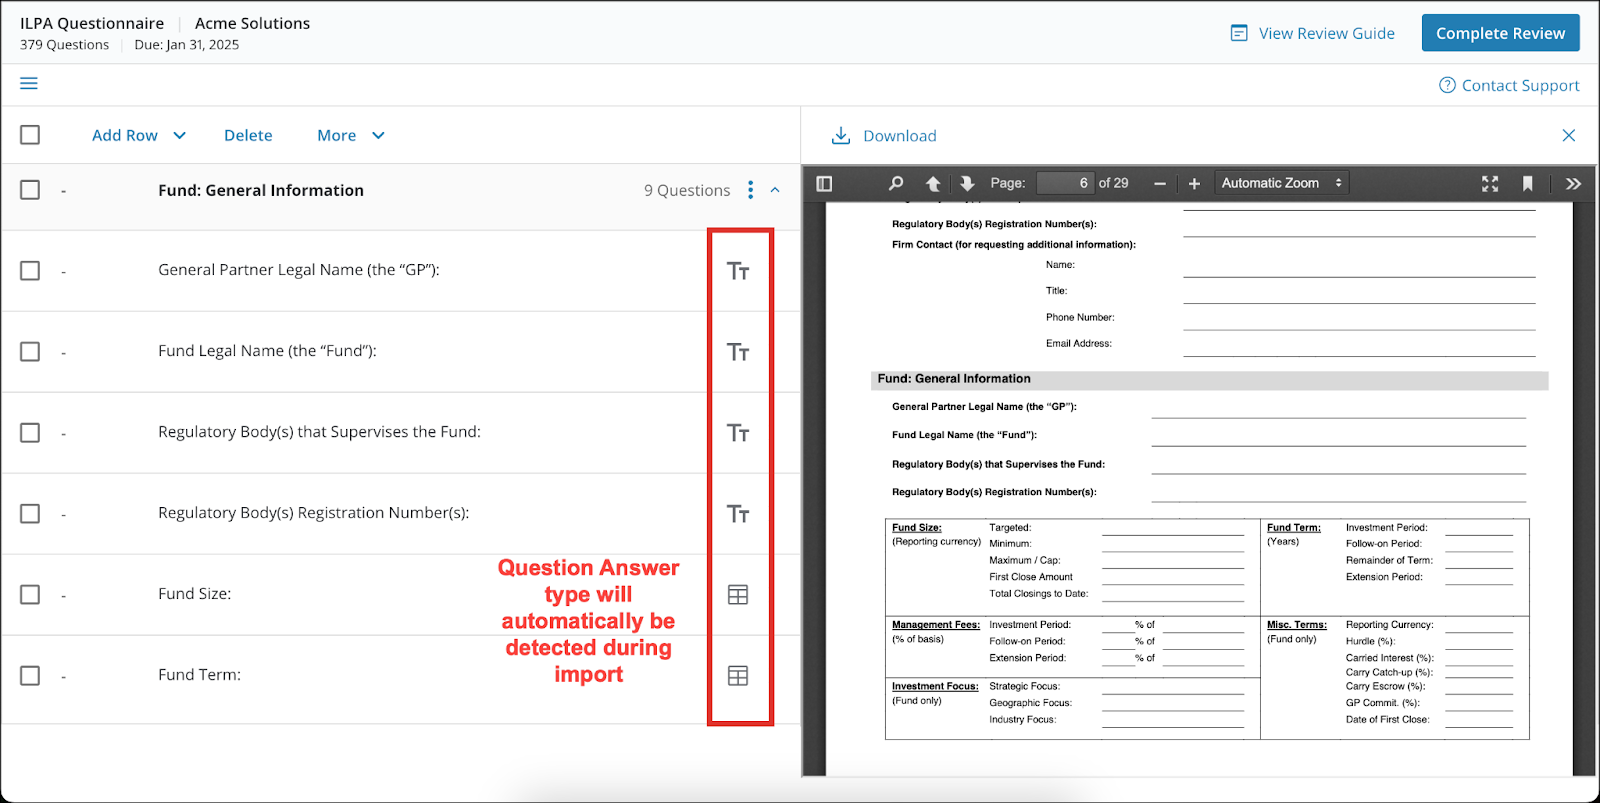
Task: Check the Fund: General Information section checkbox
Action: click(x=30, y=190)
